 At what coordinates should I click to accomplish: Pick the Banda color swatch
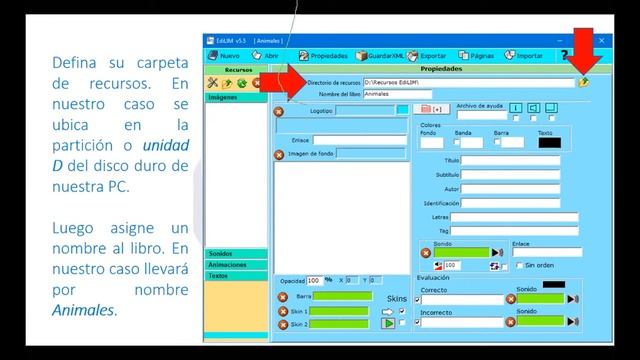pyautogui.click(x=472, y=142)
